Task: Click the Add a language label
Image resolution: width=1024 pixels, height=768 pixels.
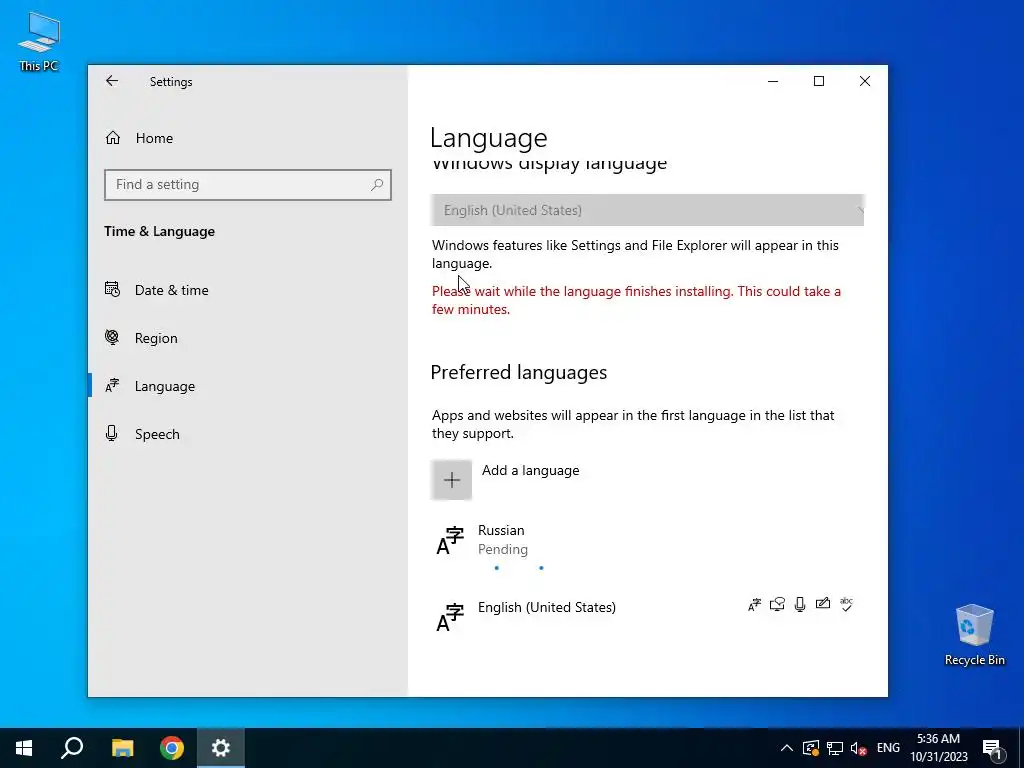Action: [530, 470]
